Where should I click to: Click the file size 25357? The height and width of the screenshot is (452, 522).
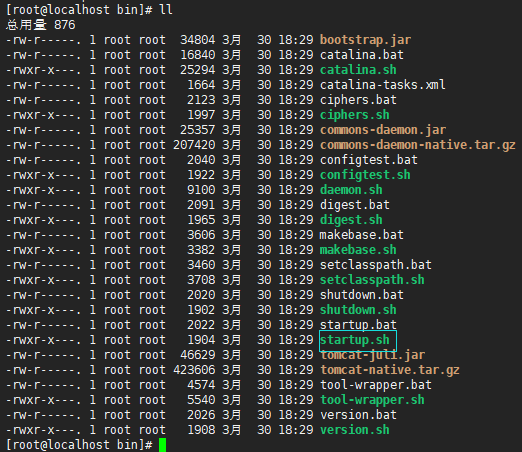tap(198, 130)
